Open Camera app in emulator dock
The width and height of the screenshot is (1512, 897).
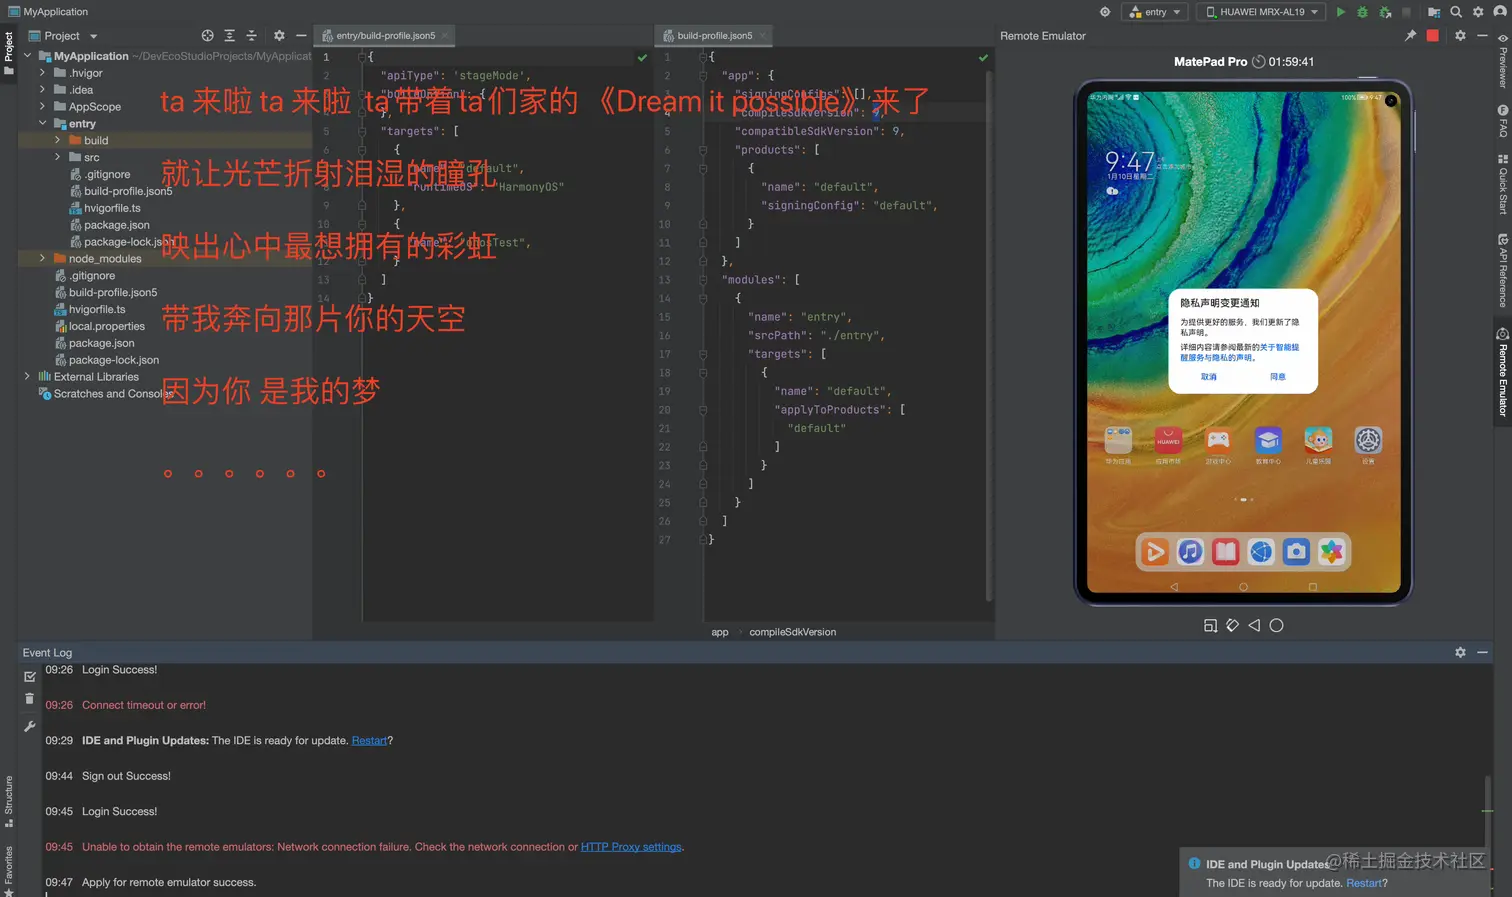pyautogui.click(x=1296, y=552)
